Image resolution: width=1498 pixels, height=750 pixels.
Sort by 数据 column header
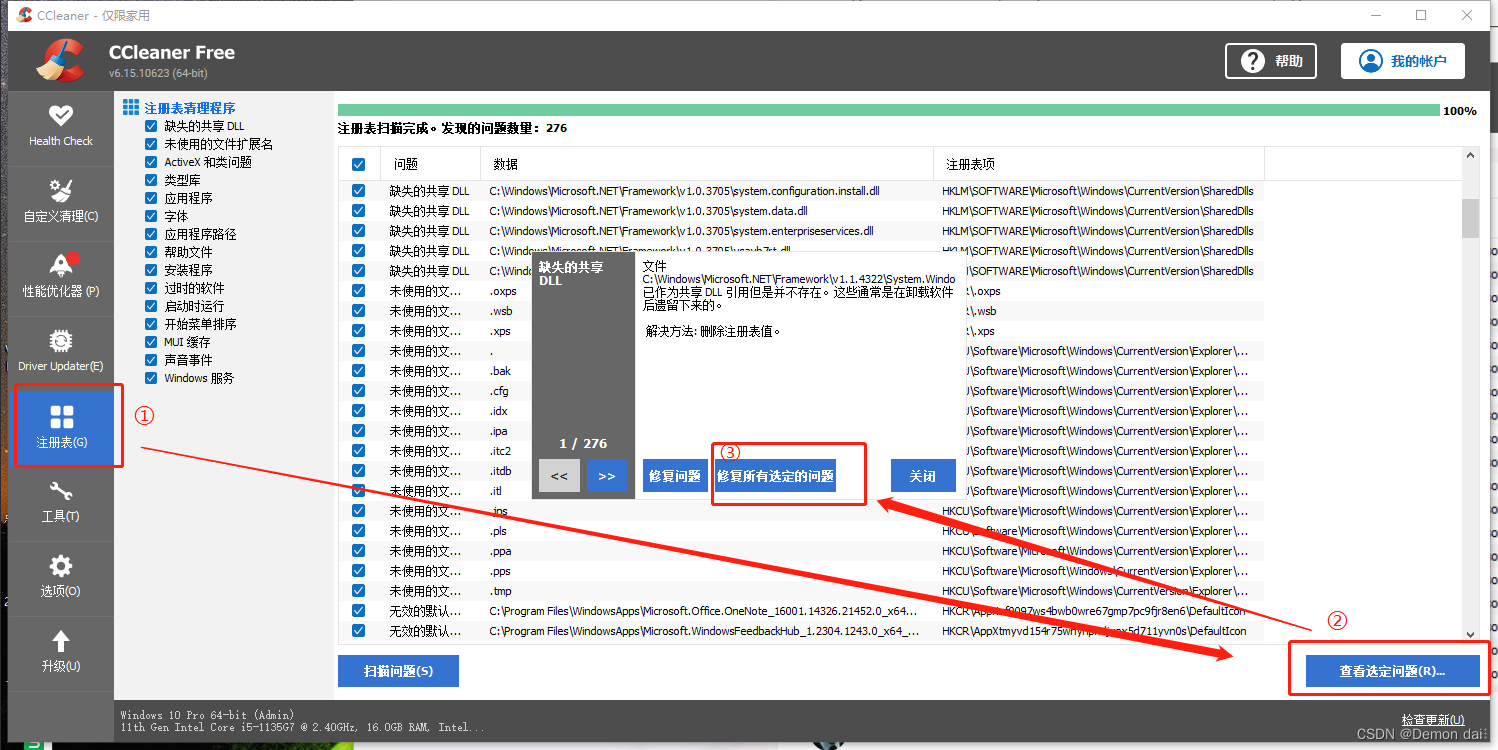[707, 164]
